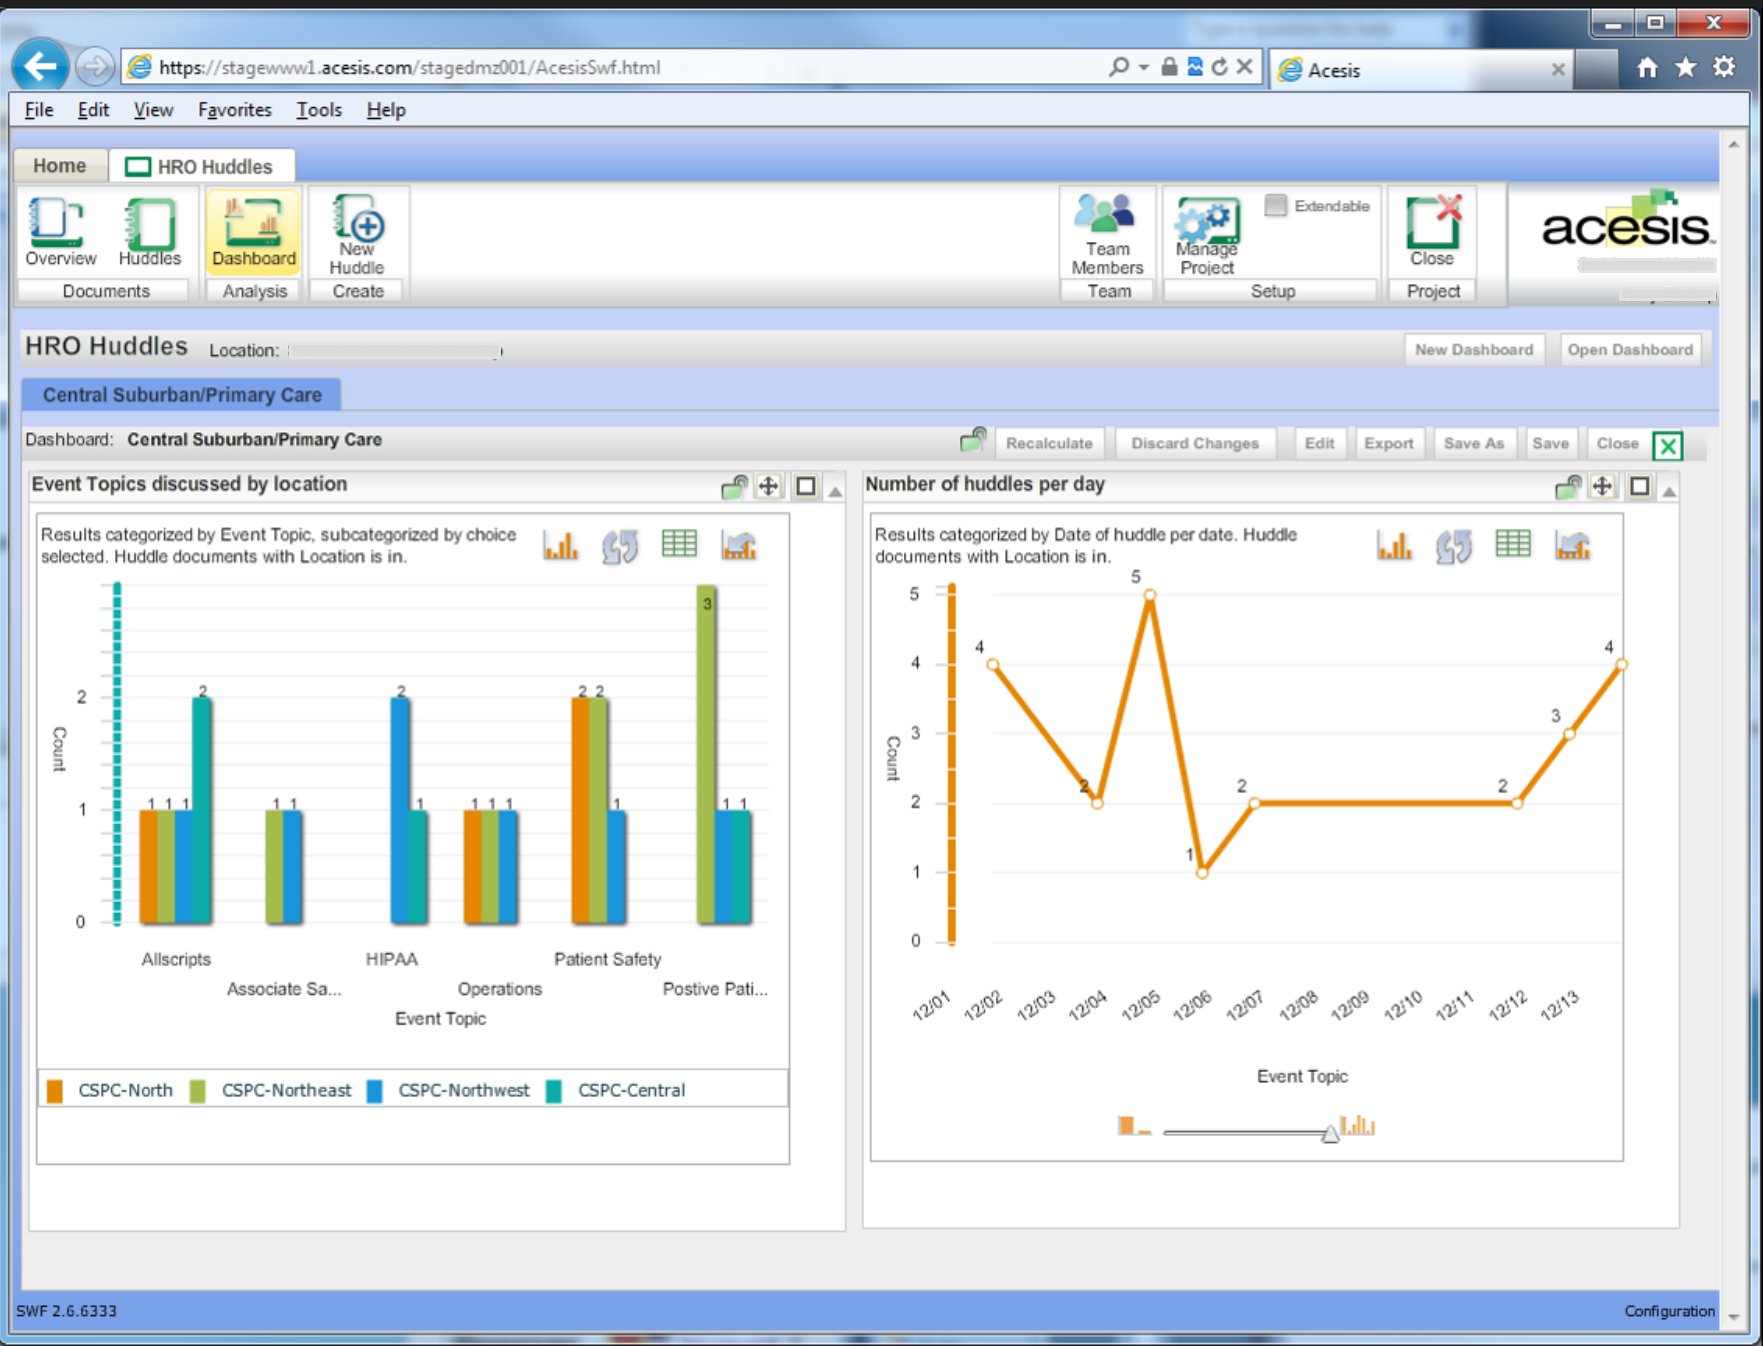The image size is (1763, 1346).
Task: Toggle CSPC-Northwest legend swatch
Action: pyautogui.click(x=375, y=1091)
